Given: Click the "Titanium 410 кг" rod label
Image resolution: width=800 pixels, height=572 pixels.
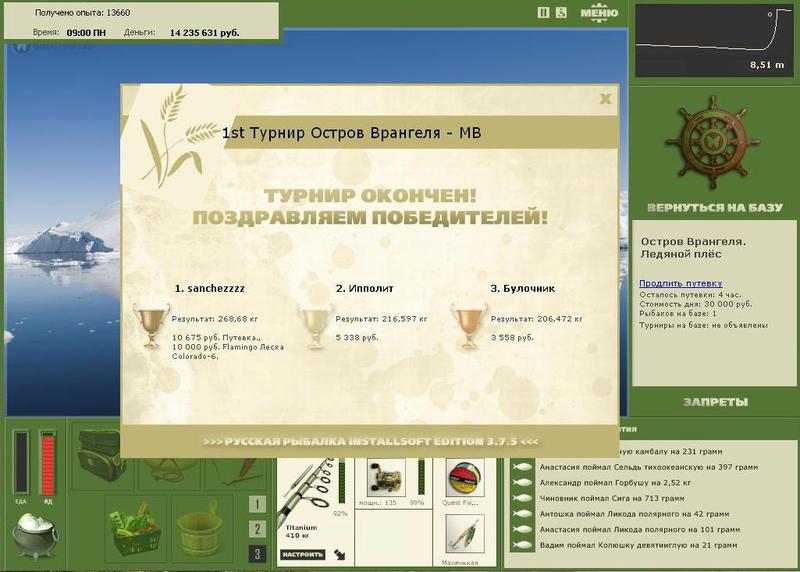Looking at the screenshot, I should coord(301,532).
